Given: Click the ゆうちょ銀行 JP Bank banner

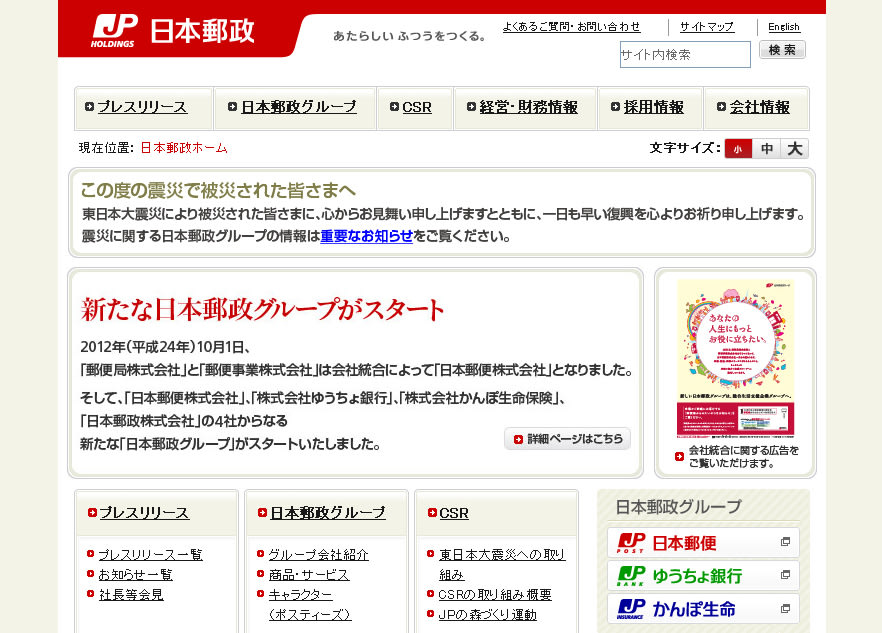Looking at the screenshot, I should [703, 576].
